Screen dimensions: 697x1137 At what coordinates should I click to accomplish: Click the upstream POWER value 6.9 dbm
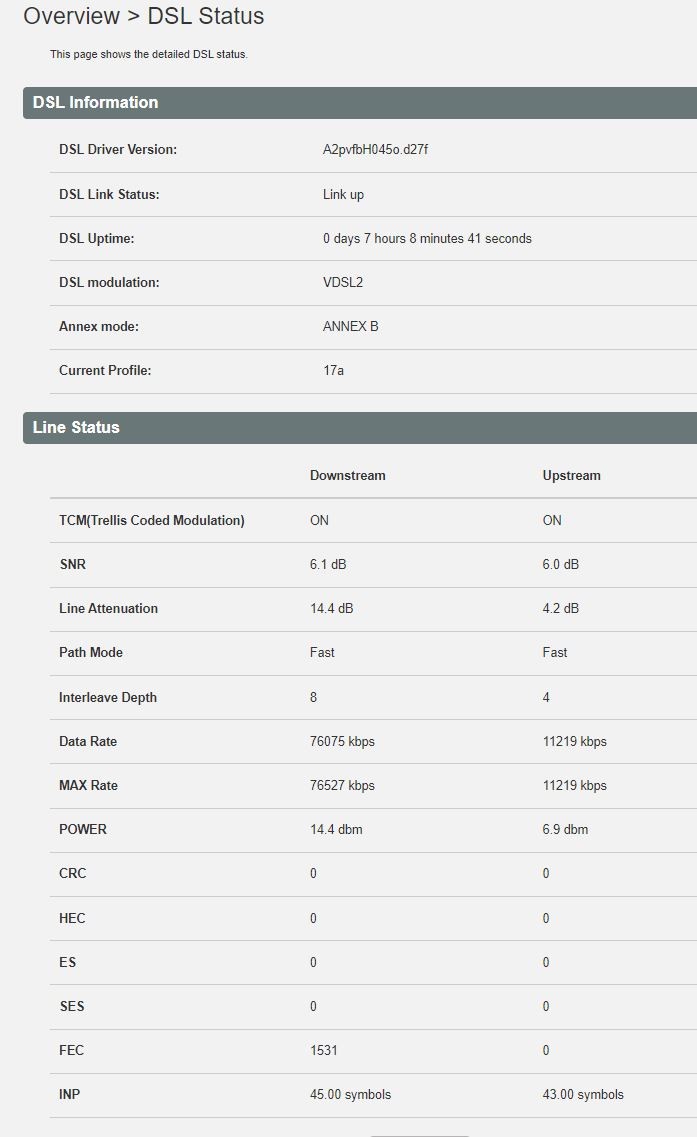pos(565,830)
